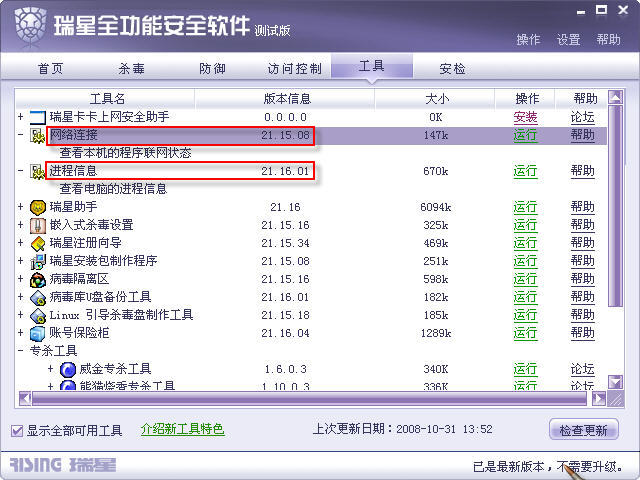Open the 设置 menu

click(569, 40)
